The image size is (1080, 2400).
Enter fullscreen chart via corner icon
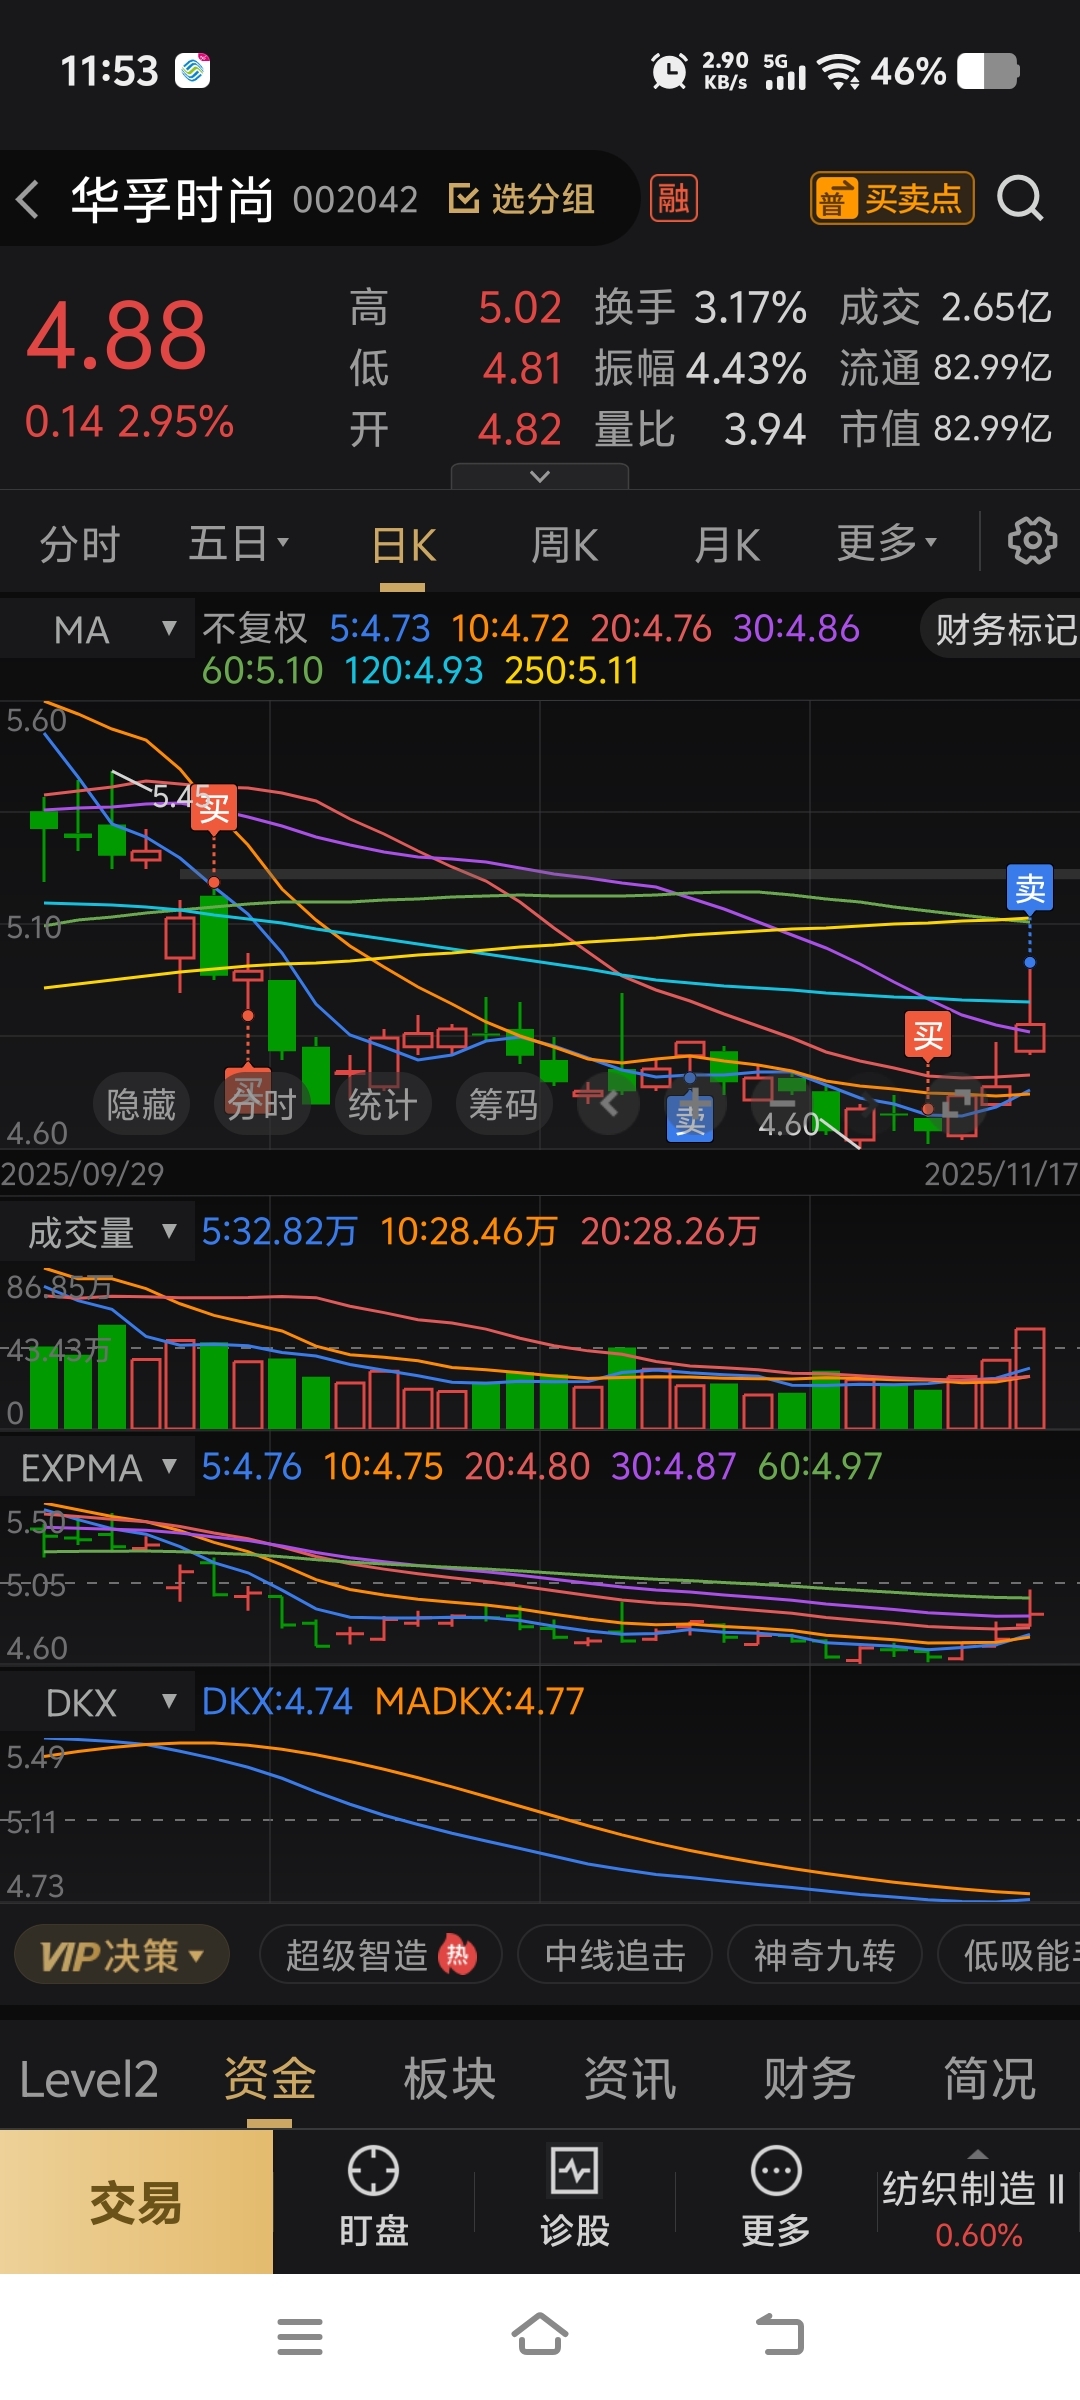(x=957, y=1104)
